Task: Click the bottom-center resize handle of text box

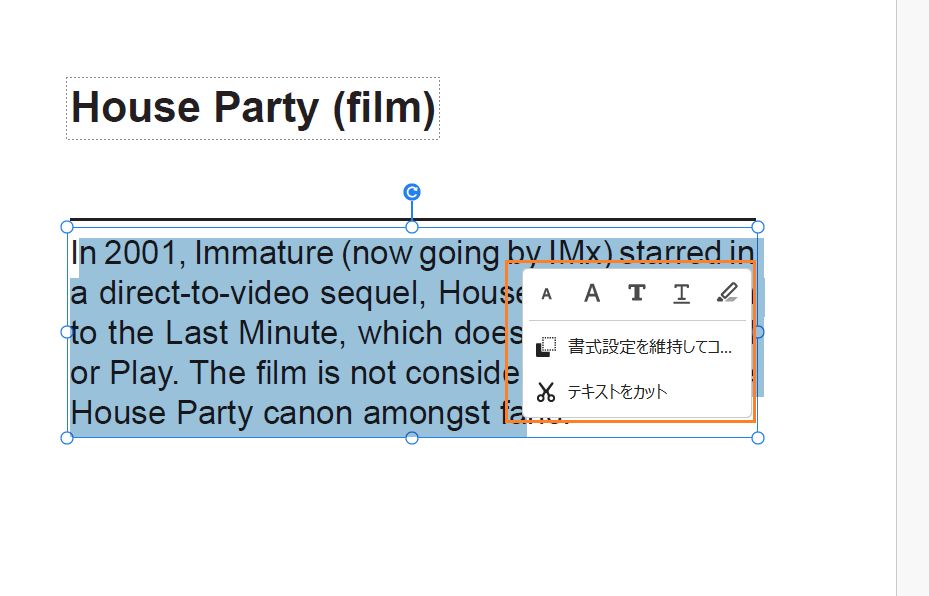Action: tap(412, 438)
